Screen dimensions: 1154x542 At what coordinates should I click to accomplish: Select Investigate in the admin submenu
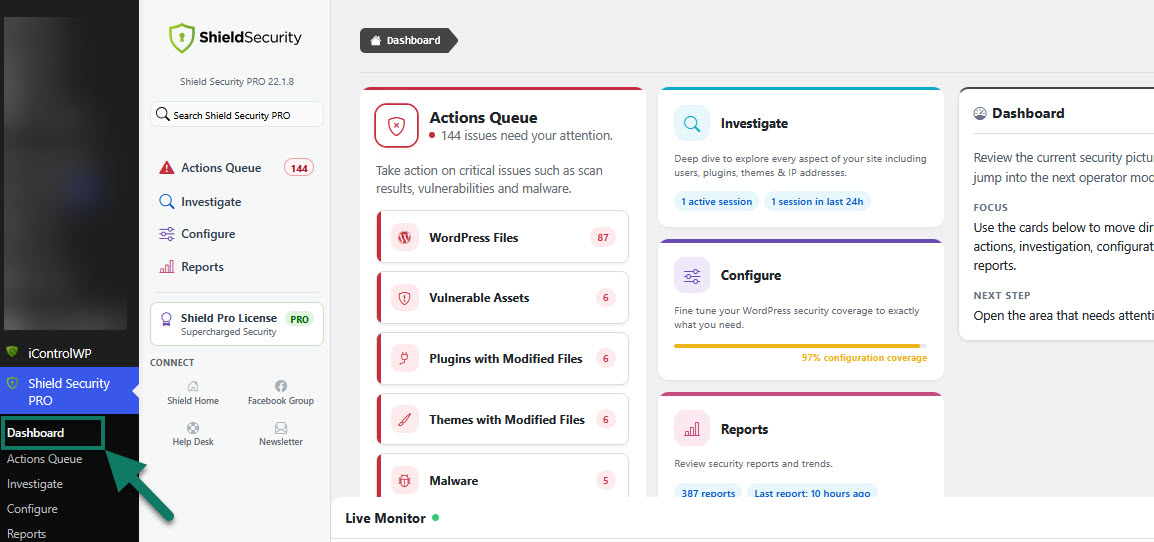35,484
